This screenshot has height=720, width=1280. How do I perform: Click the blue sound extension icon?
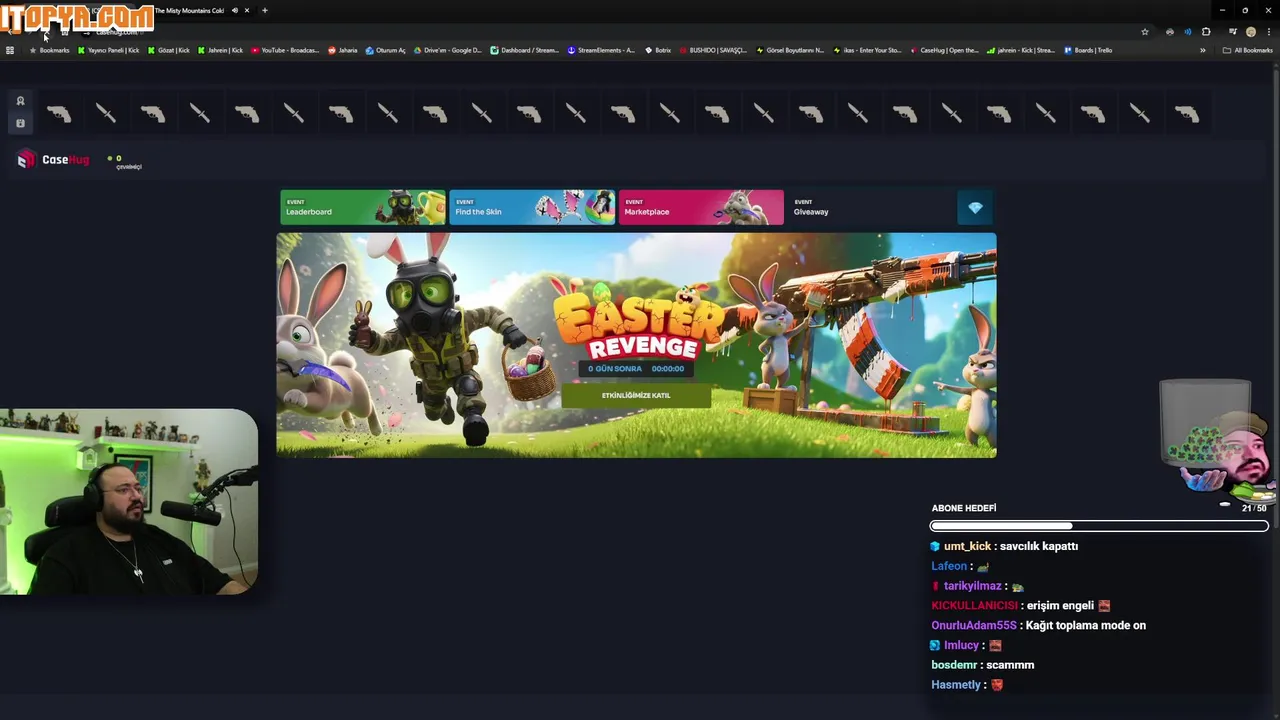[1188, 32]
